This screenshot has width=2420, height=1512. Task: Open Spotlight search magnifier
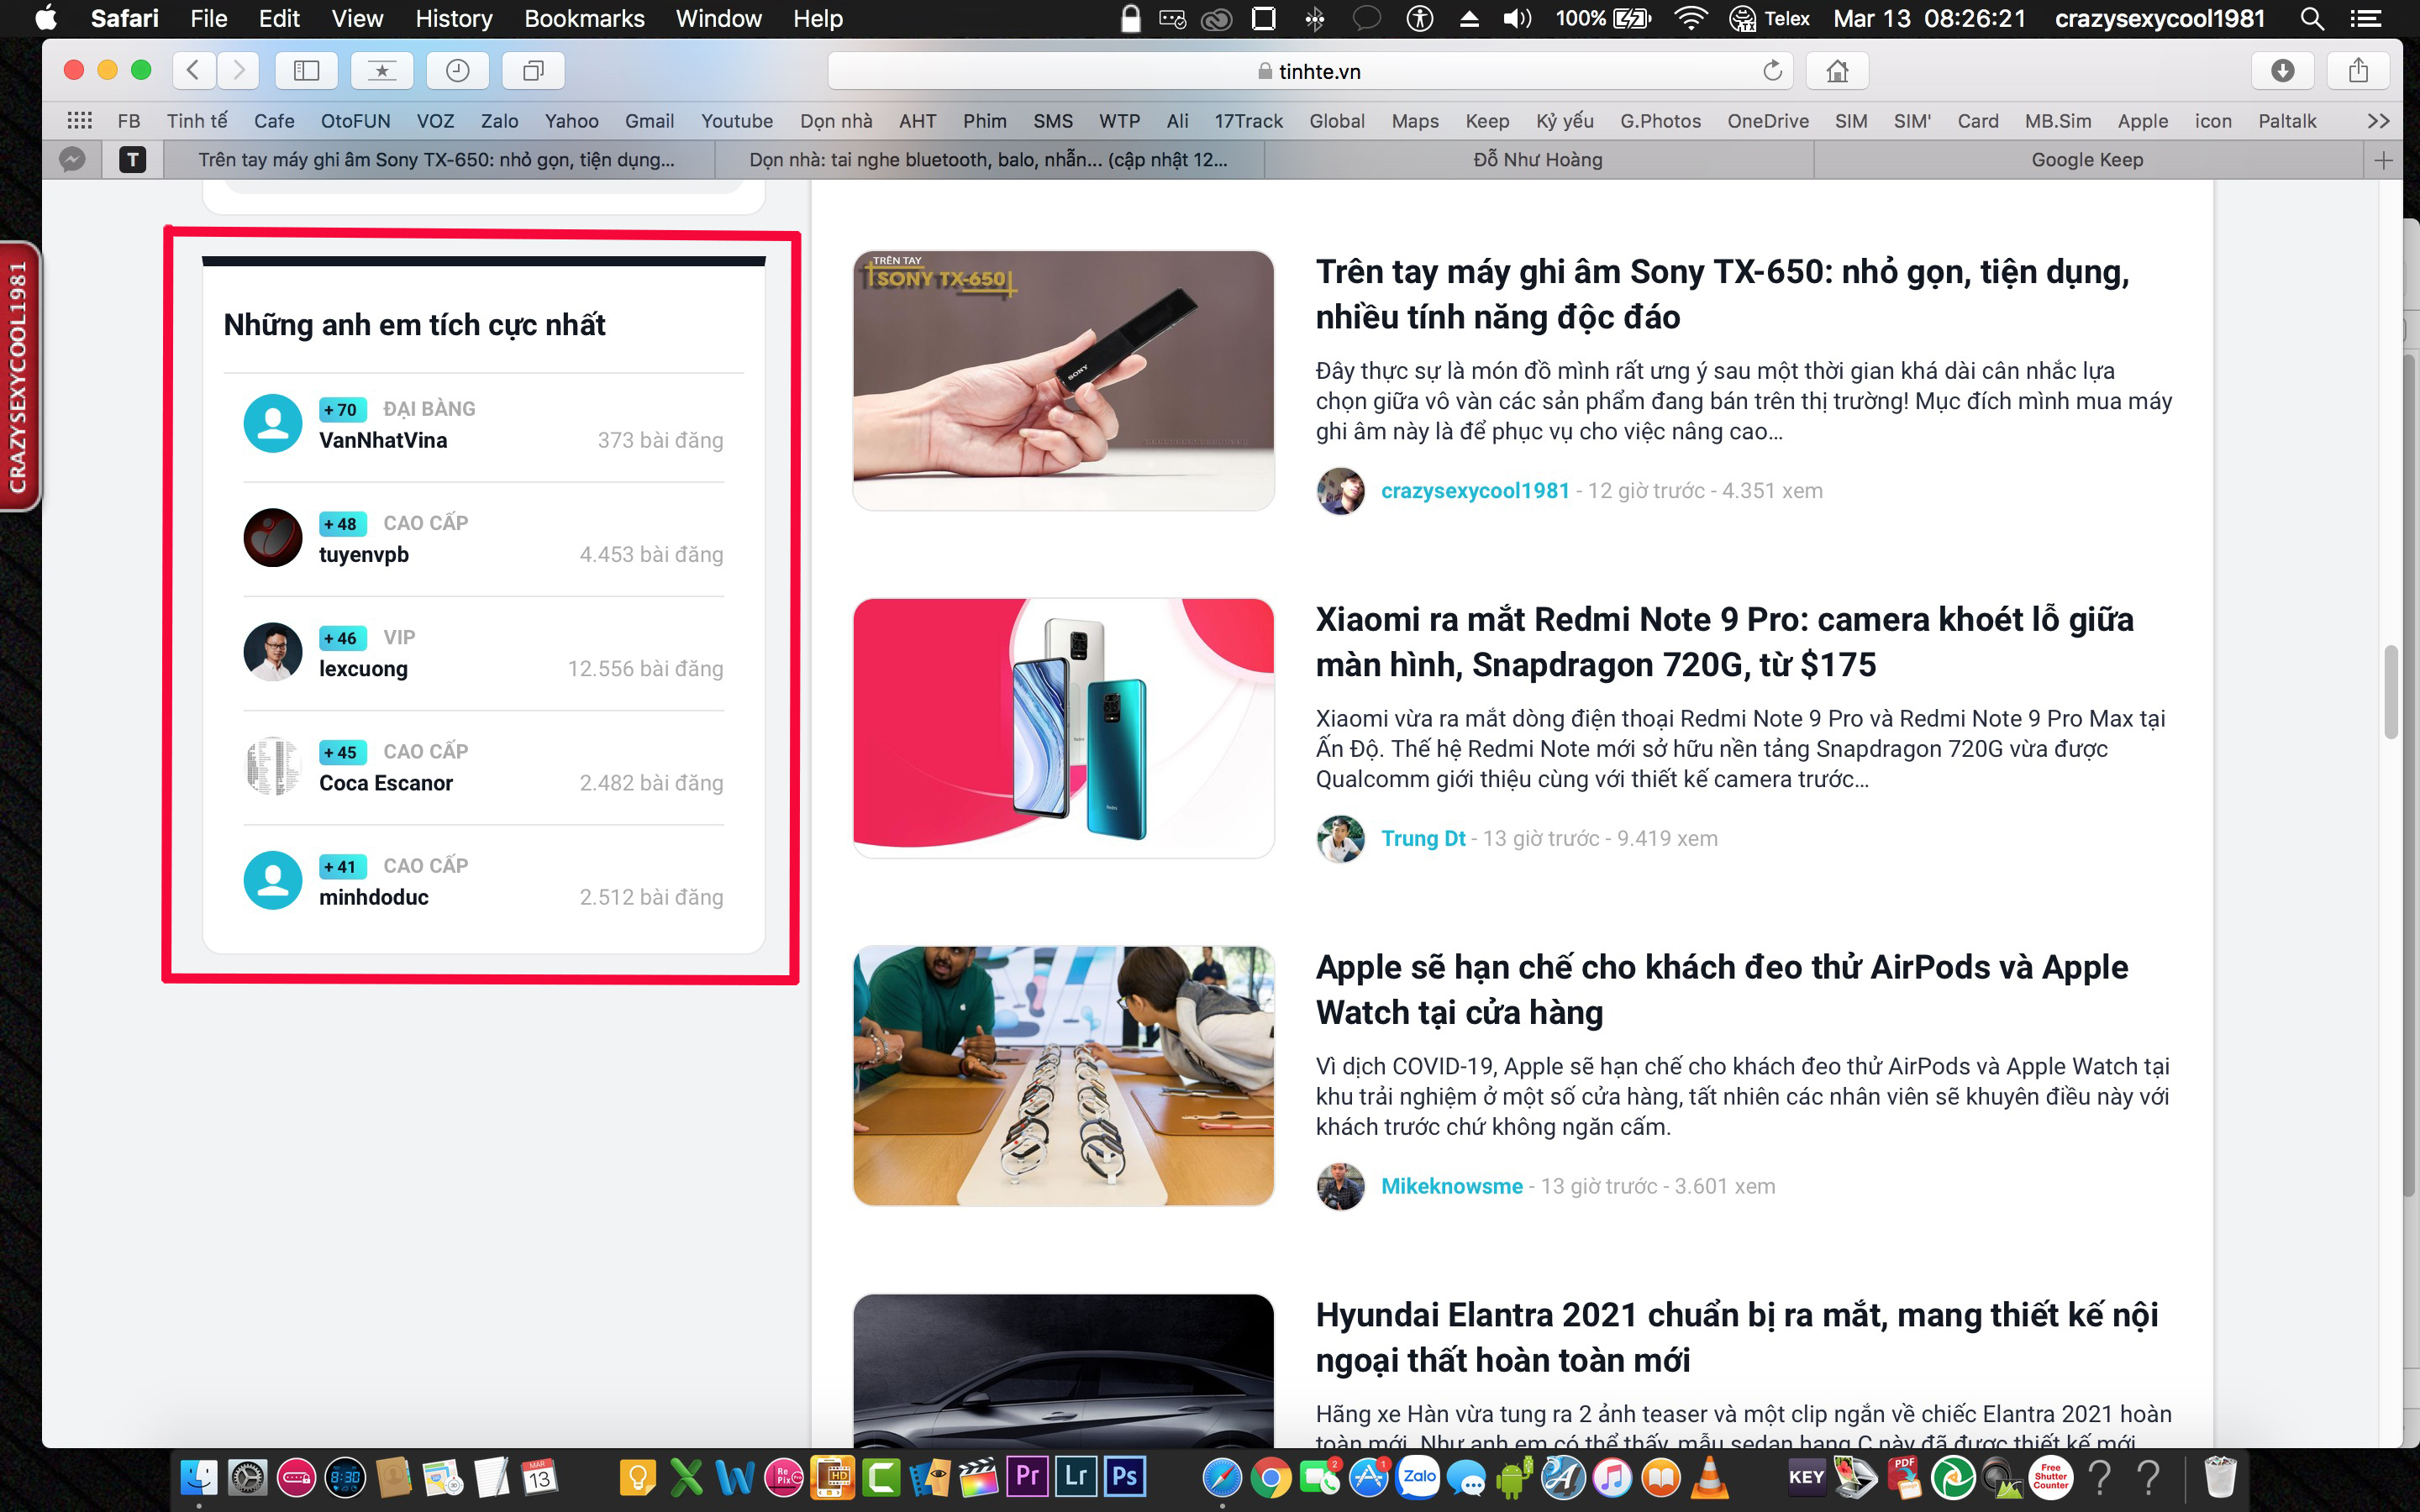[2311, 18]
